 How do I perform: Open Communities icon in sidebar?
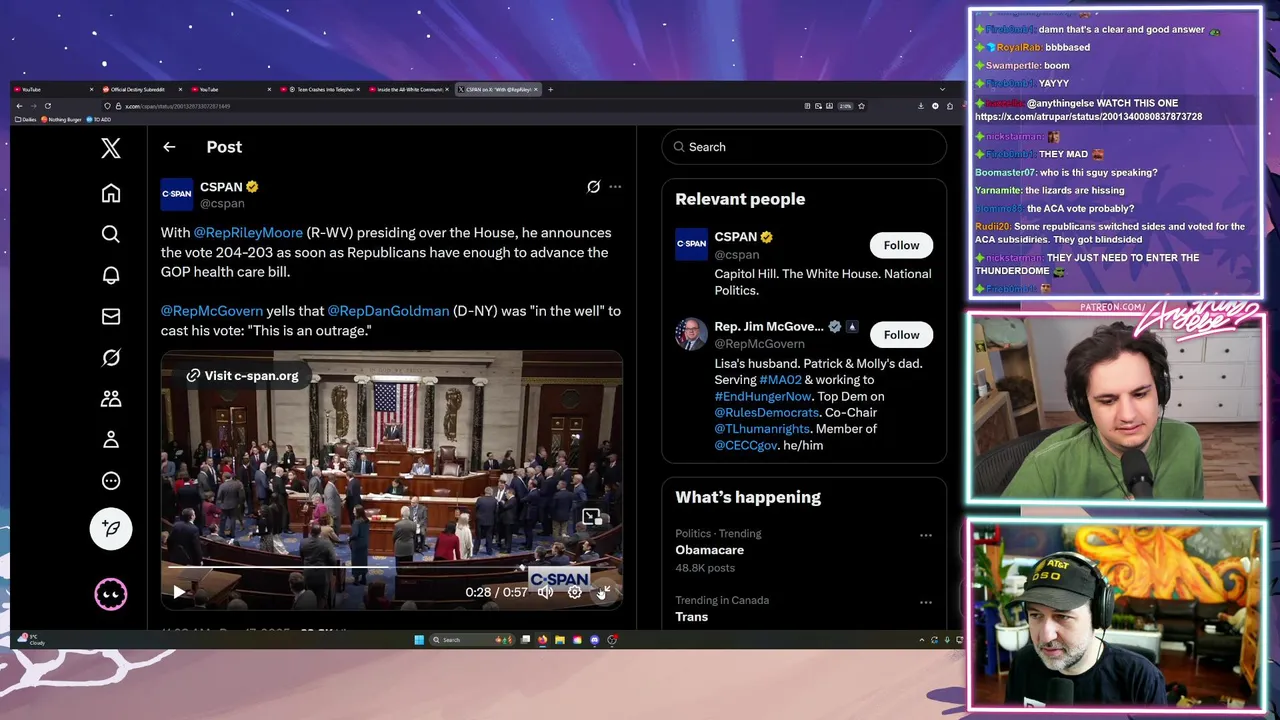tap(111, 398)
